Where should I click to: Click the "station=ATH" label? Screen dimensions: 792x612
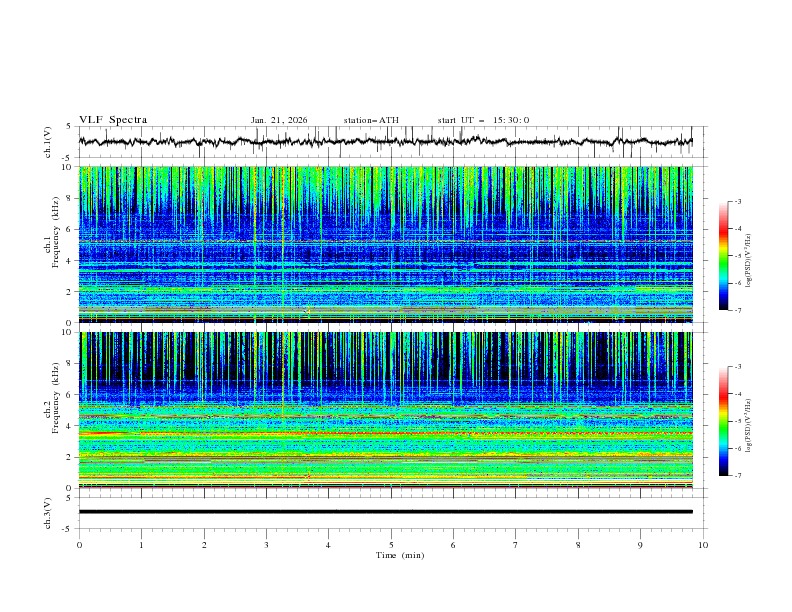[x=371, y=120]
